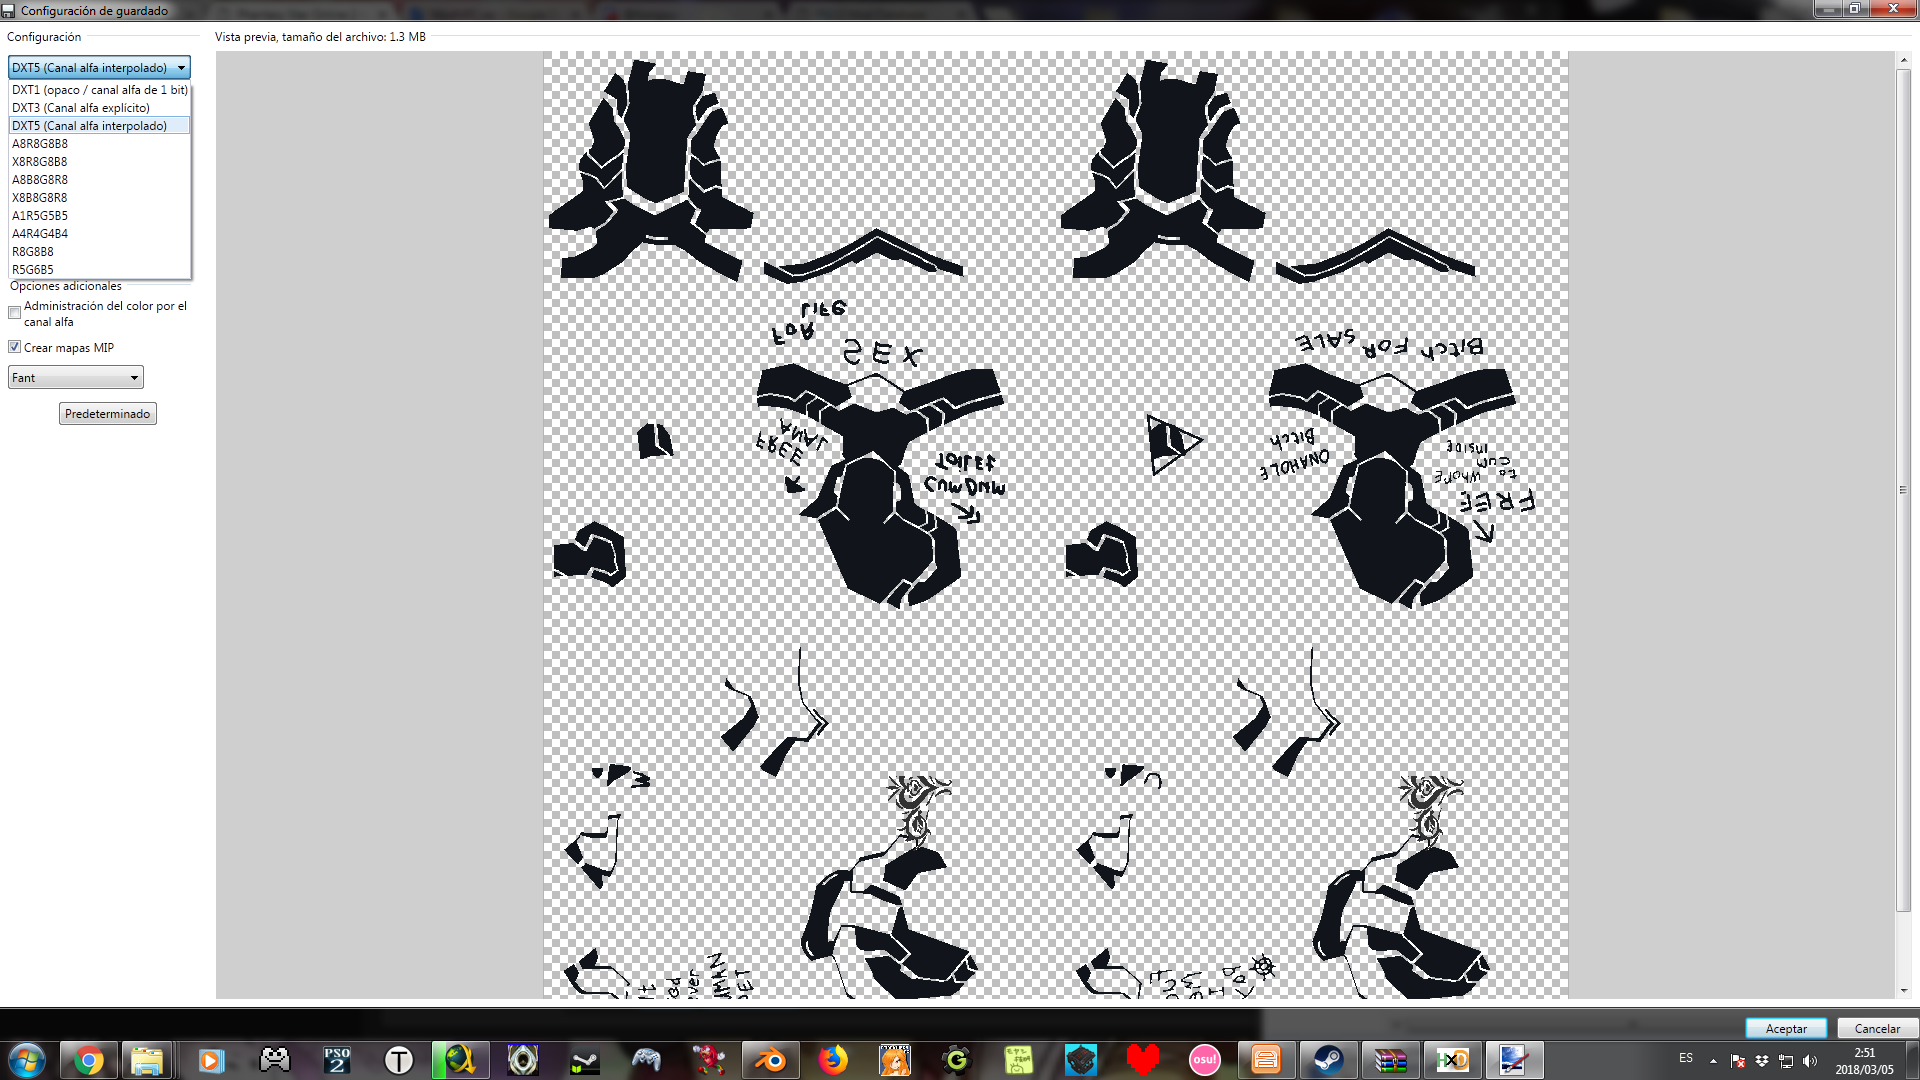Click the preview vertical scrollbar down arrow
The image size is (1920, 1080).
click(x=1903, y=990)
